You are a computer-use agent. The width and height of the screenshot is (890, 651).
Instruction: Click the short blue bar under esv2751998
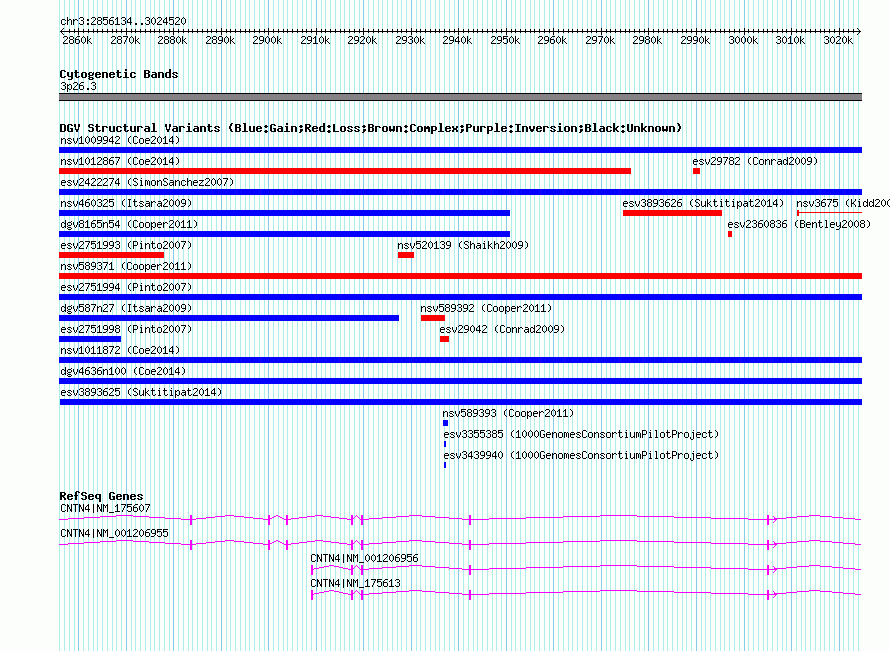point(90,339)
